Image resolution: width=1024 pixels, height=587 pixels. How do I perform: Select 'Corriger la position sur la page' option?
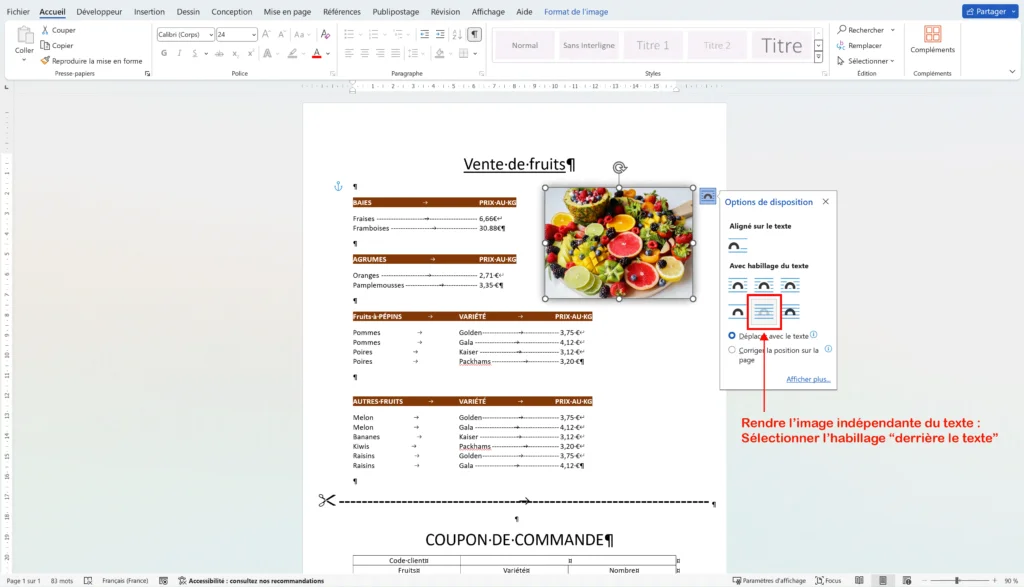coord(732,350)
